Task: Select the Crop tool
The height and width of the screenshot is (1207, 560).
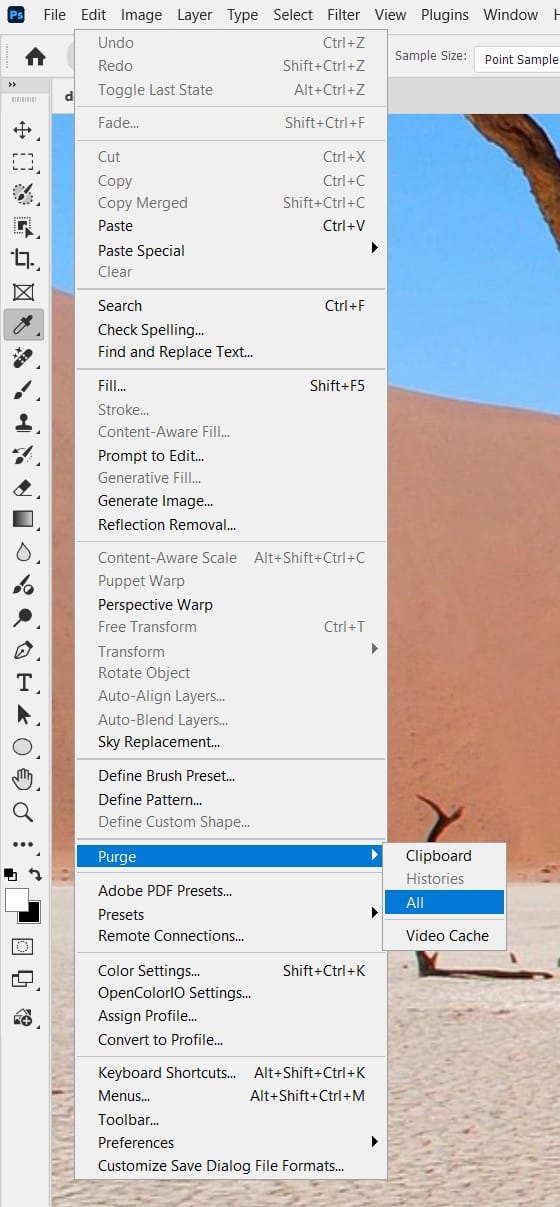Action: pyautogui.click(x=23, y=259)
